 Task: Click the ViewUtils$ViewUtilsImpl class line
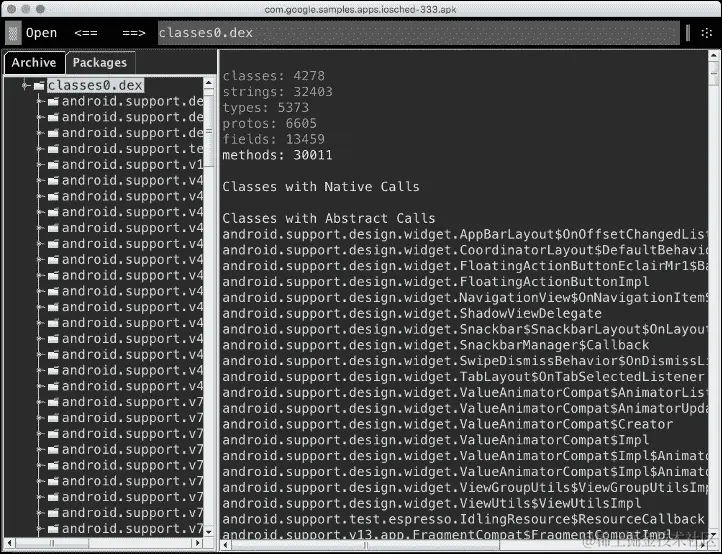pos(431,503)
